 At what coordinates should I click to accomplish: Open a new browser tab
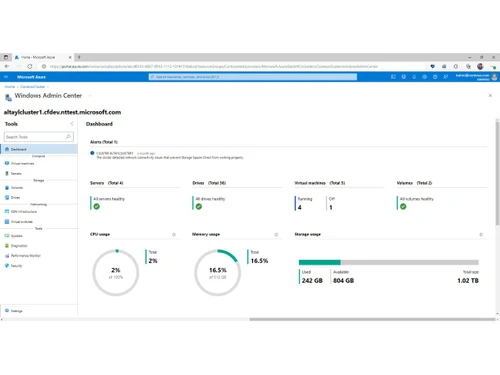coord(79,57)
